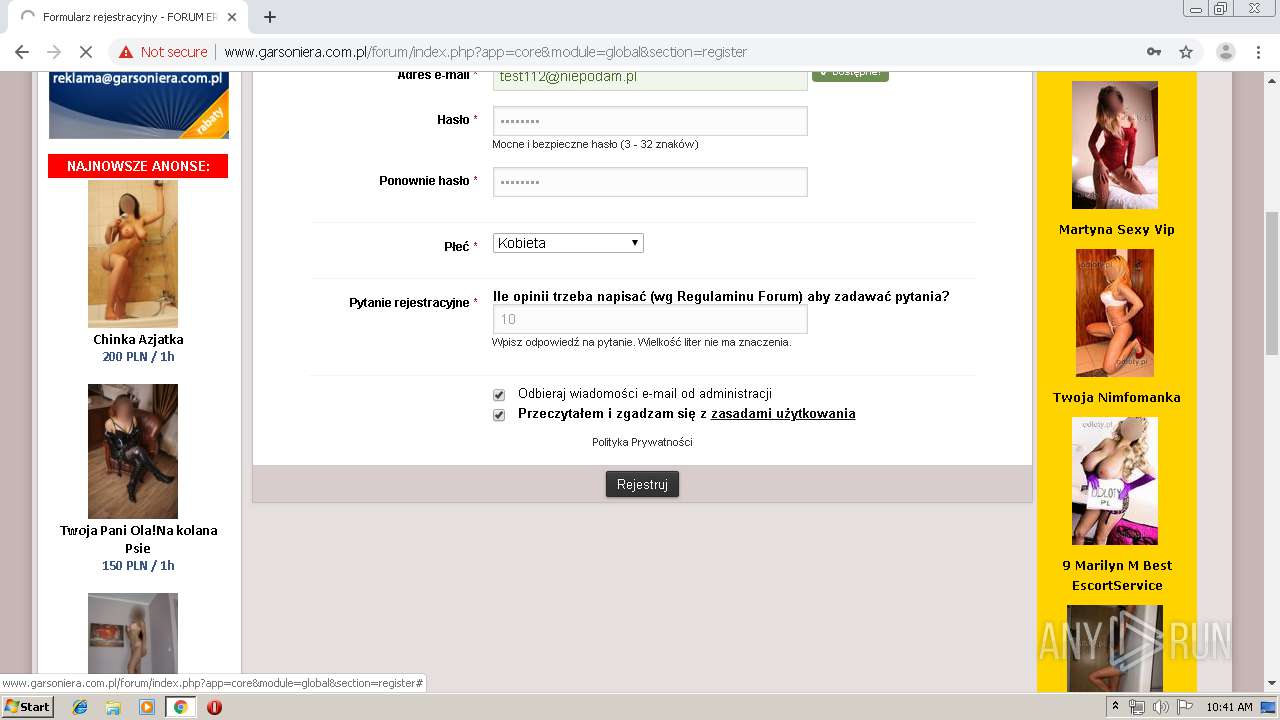
Task: Open the red Opera-style taskbar icon
Action: tap(214, 707)
